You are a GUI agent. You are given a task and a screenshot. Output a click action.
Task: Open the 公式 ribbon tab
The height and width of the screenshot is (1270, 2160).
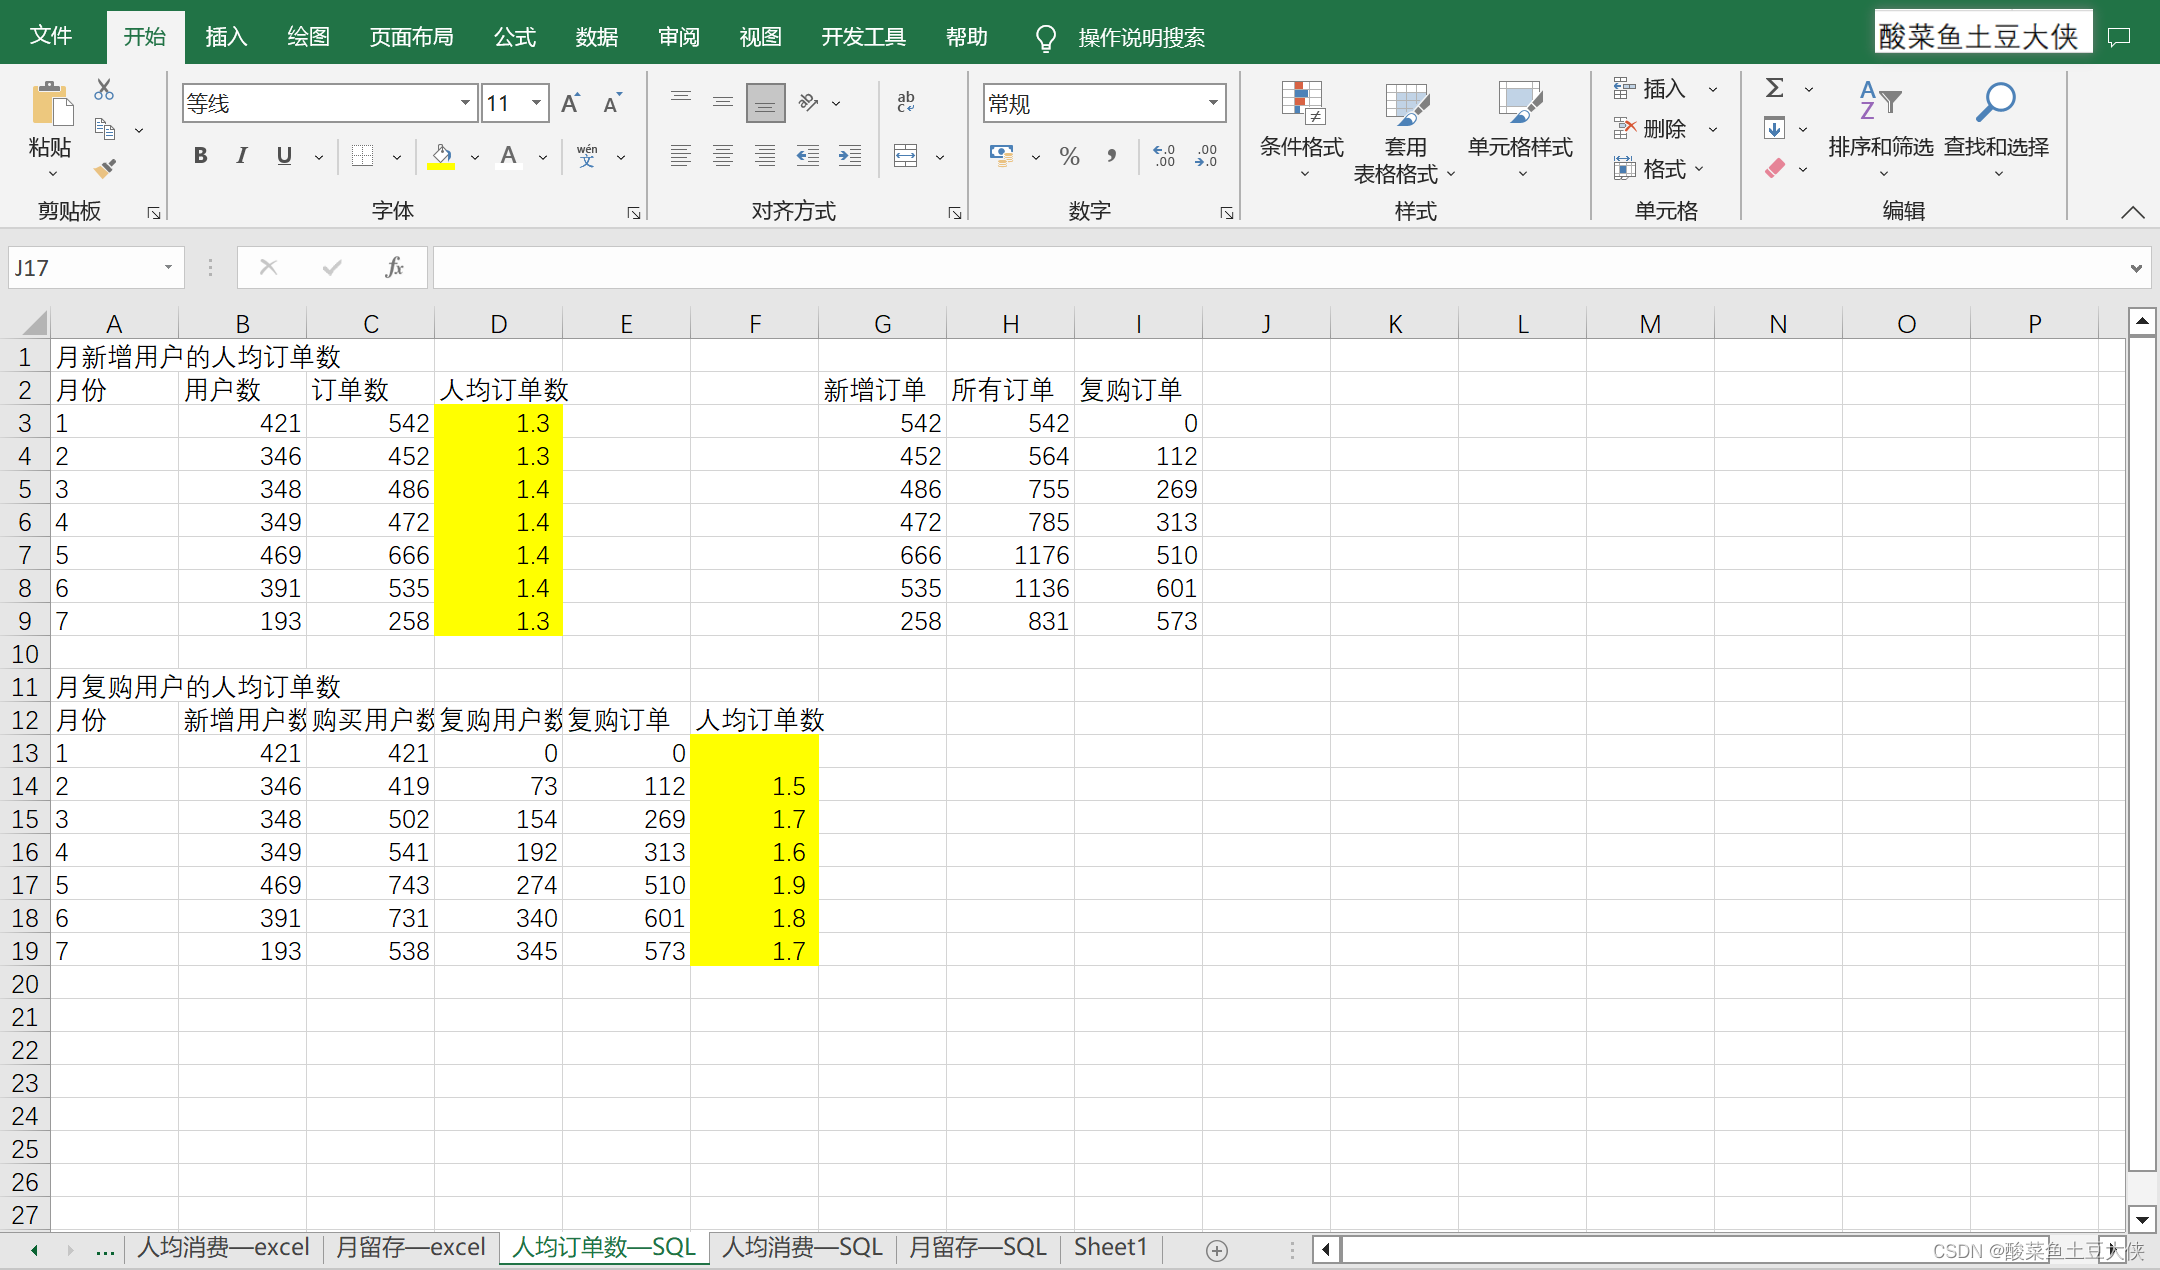[514, 37]
